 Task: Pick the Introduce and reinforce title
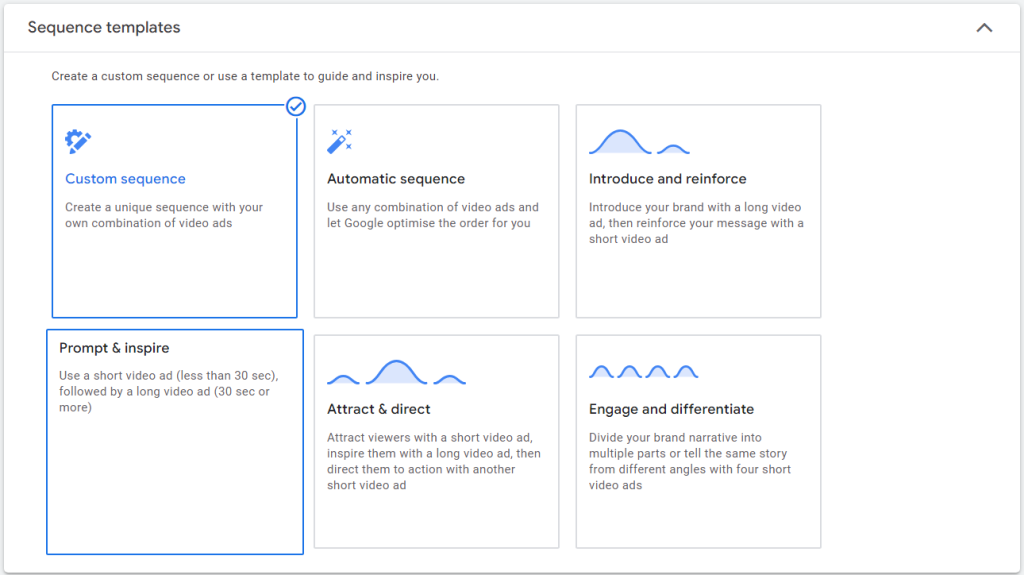(667, 179)
